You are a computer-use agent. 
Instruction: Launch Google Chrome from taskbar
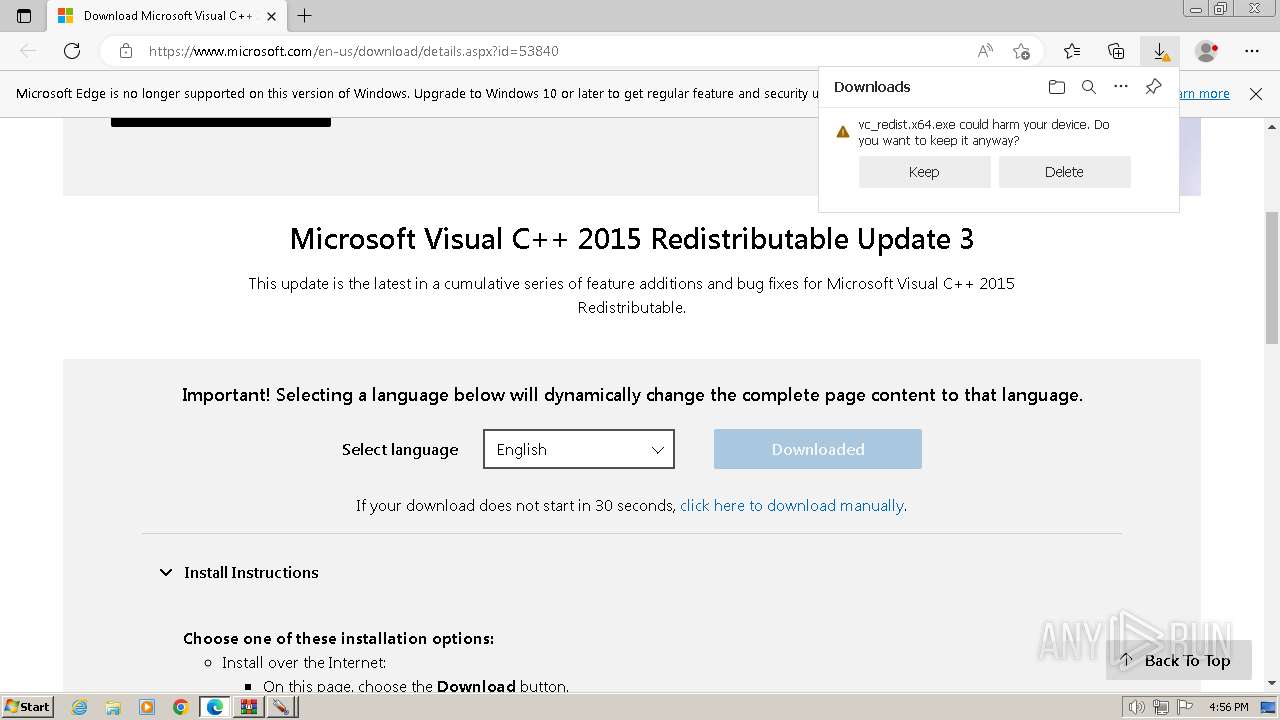click(181, 707)
